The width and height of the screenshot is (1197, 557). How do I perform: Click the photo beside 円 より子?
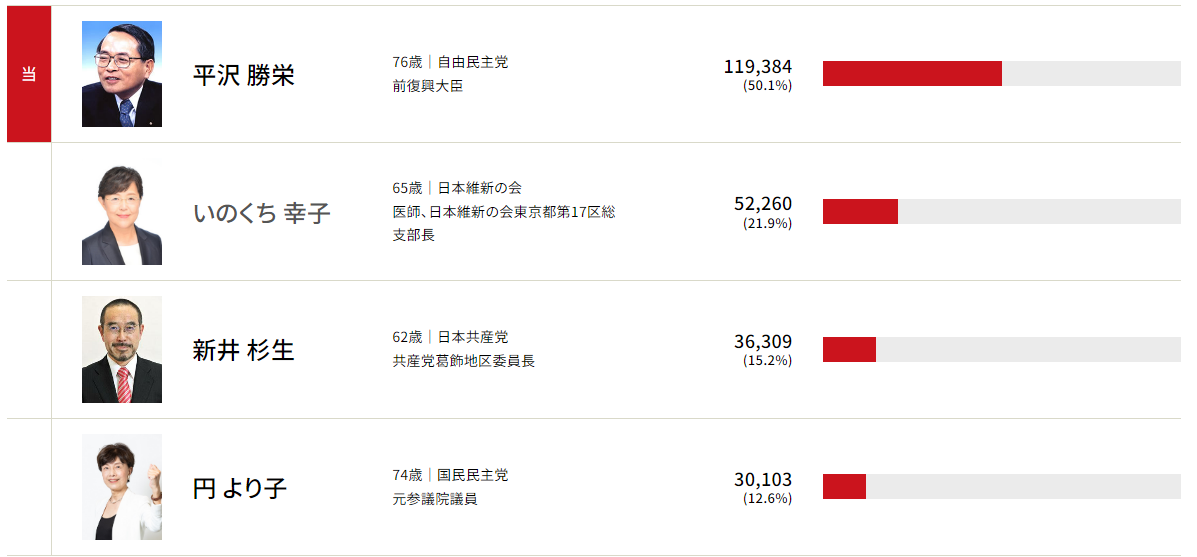point(122,487)
